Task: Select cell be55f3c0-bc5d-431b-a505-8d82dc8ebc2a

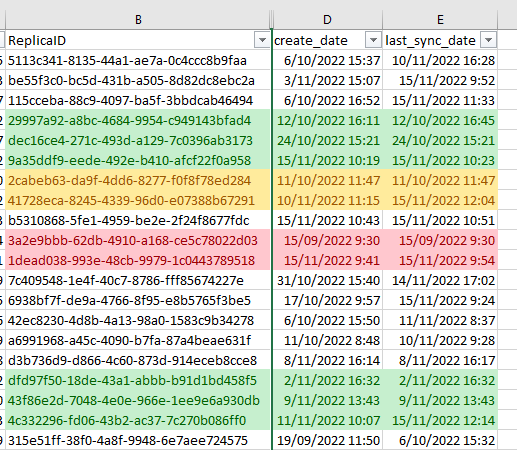Action: pyautogui.click(x=138, y=80)
